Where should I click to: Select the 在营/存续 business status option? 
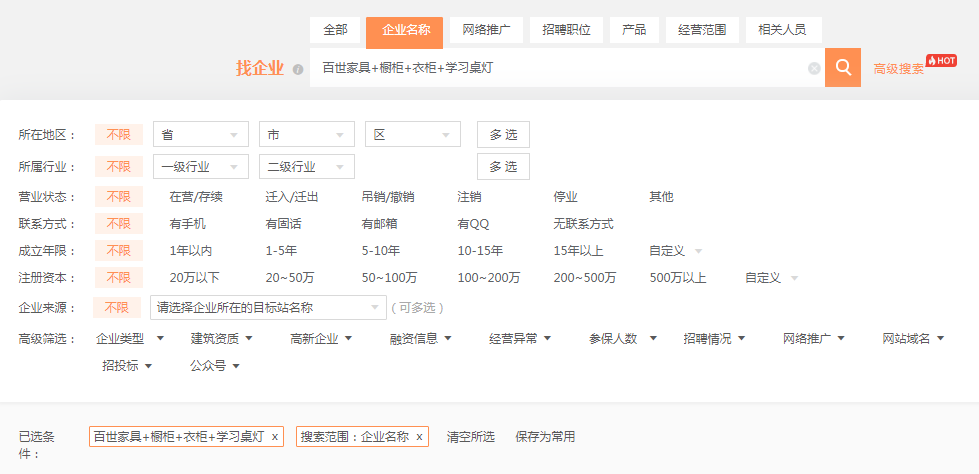(196, 197)
